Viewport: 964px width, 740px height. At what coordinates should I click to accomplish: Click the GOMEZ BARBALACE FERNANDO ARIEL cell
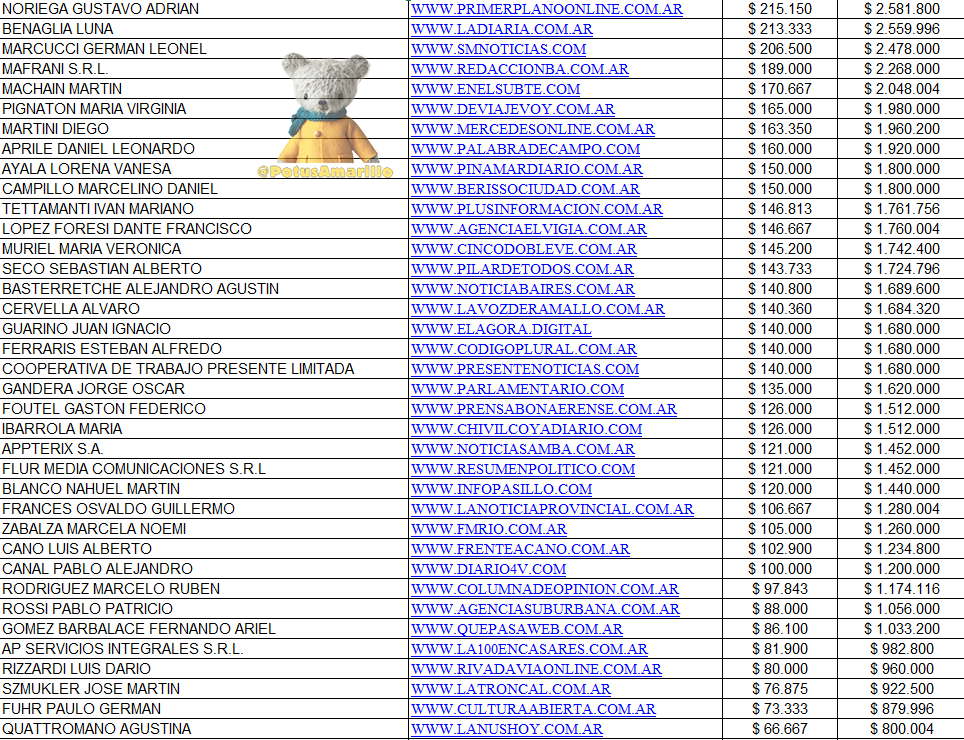tap(204, 628)
